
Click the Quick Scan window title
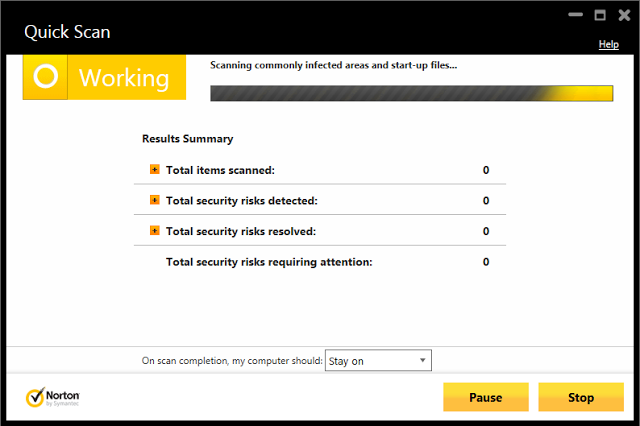(x=69, y=32)
